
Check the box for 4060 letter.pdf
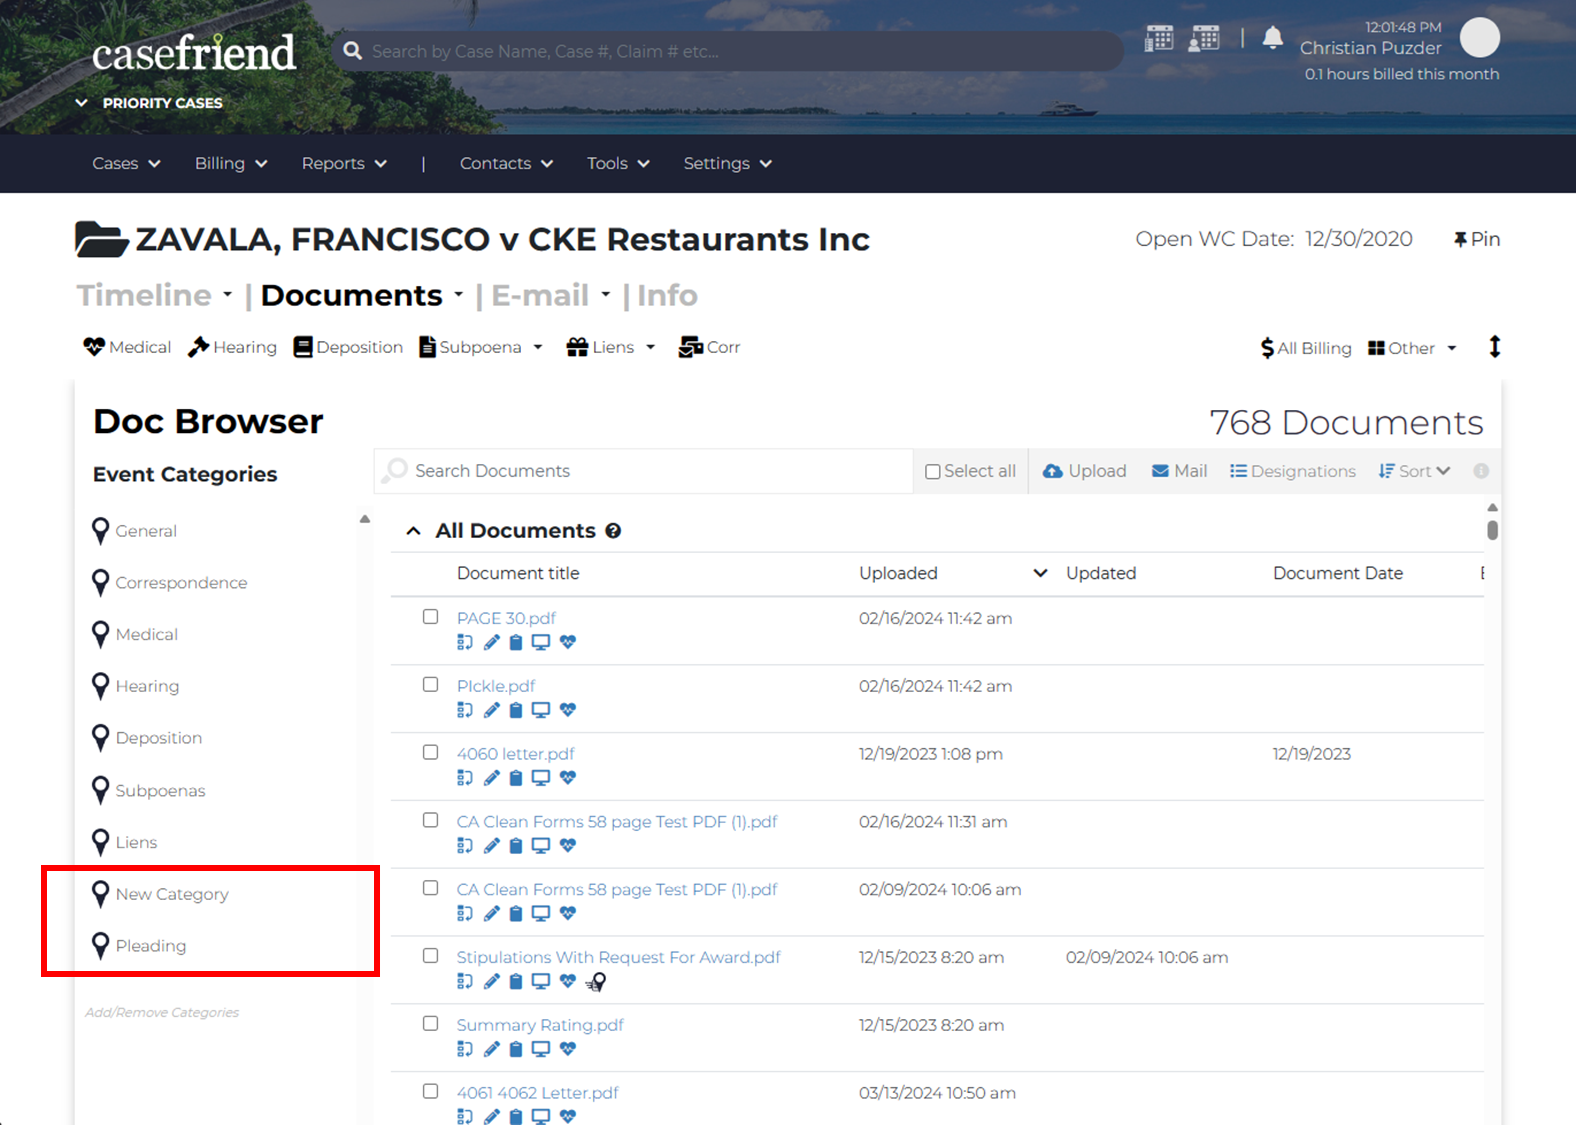coord(430,752)
